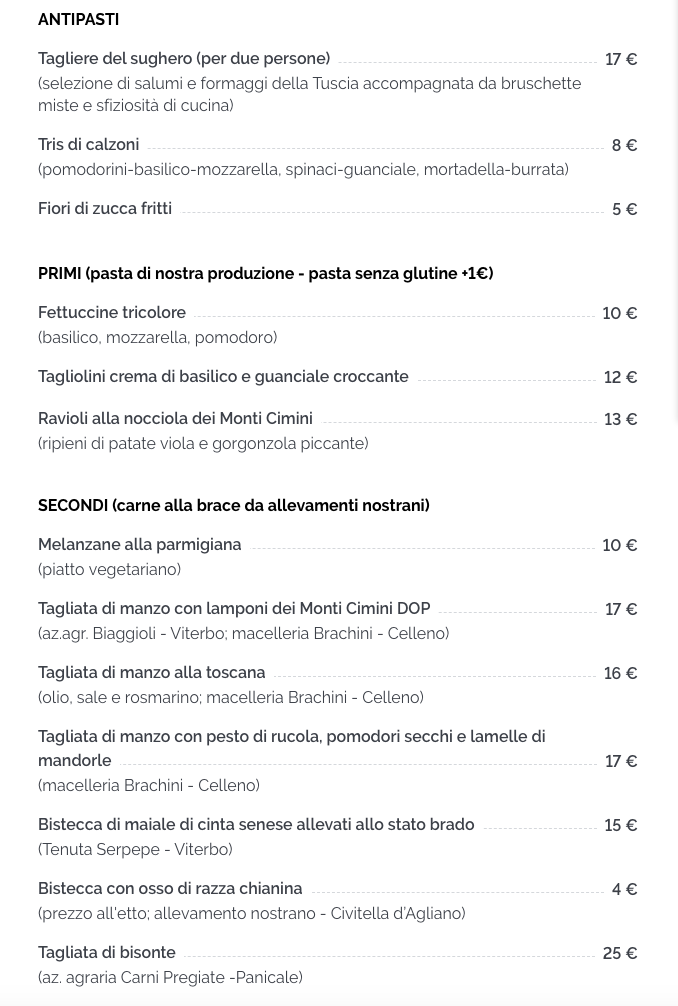Image resolution: width=678 pixels, height=1006 pixels.
Task: Click the ANTIPASTI section heading
Action: [x=78, y=19]
